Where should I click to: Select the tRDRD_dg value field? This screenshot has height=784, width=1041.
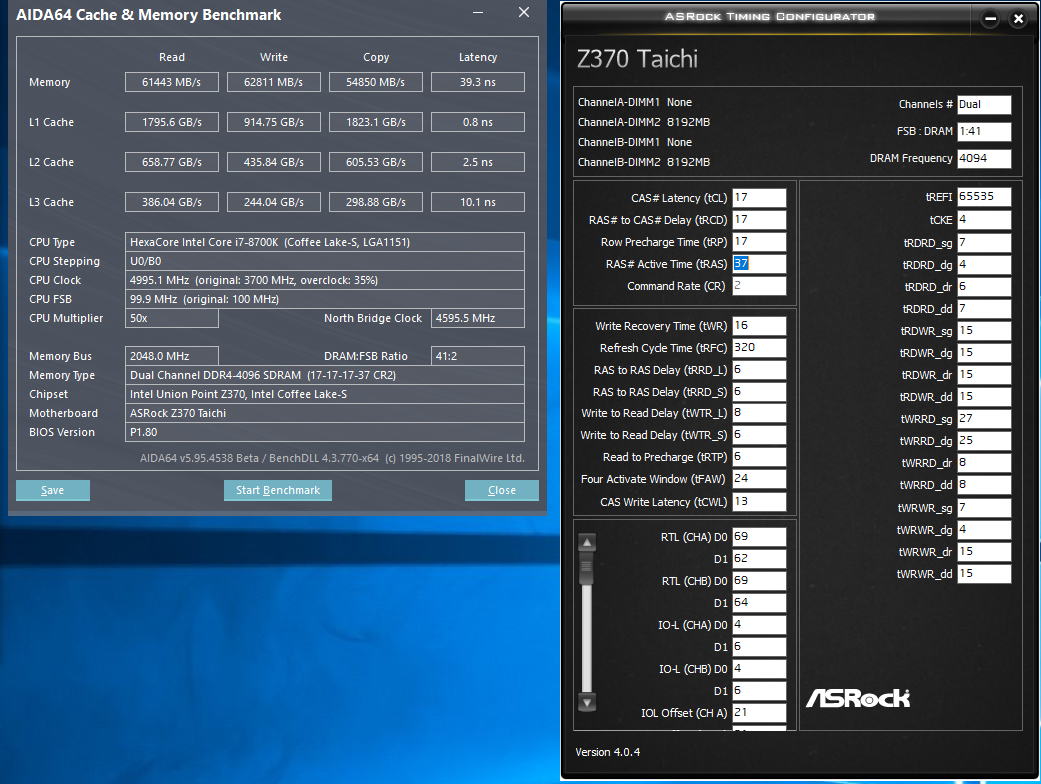pyautogui.click(x=984, y=265)
